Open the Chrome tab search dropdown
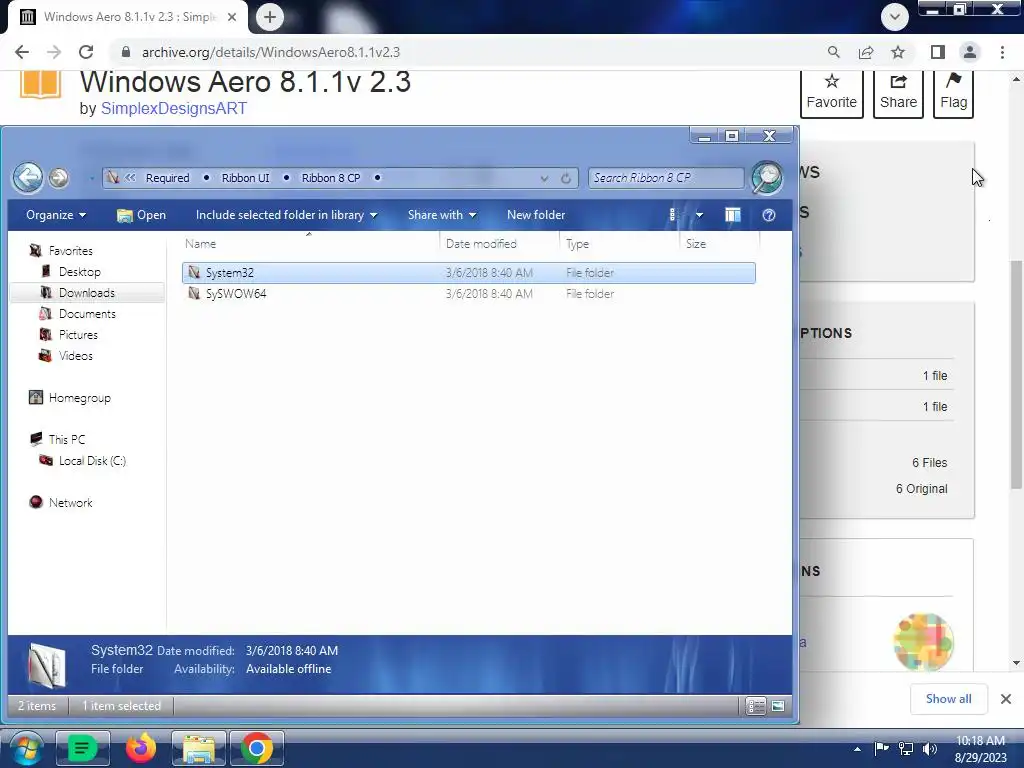The image size is (1024, 768). click(895, 17)
